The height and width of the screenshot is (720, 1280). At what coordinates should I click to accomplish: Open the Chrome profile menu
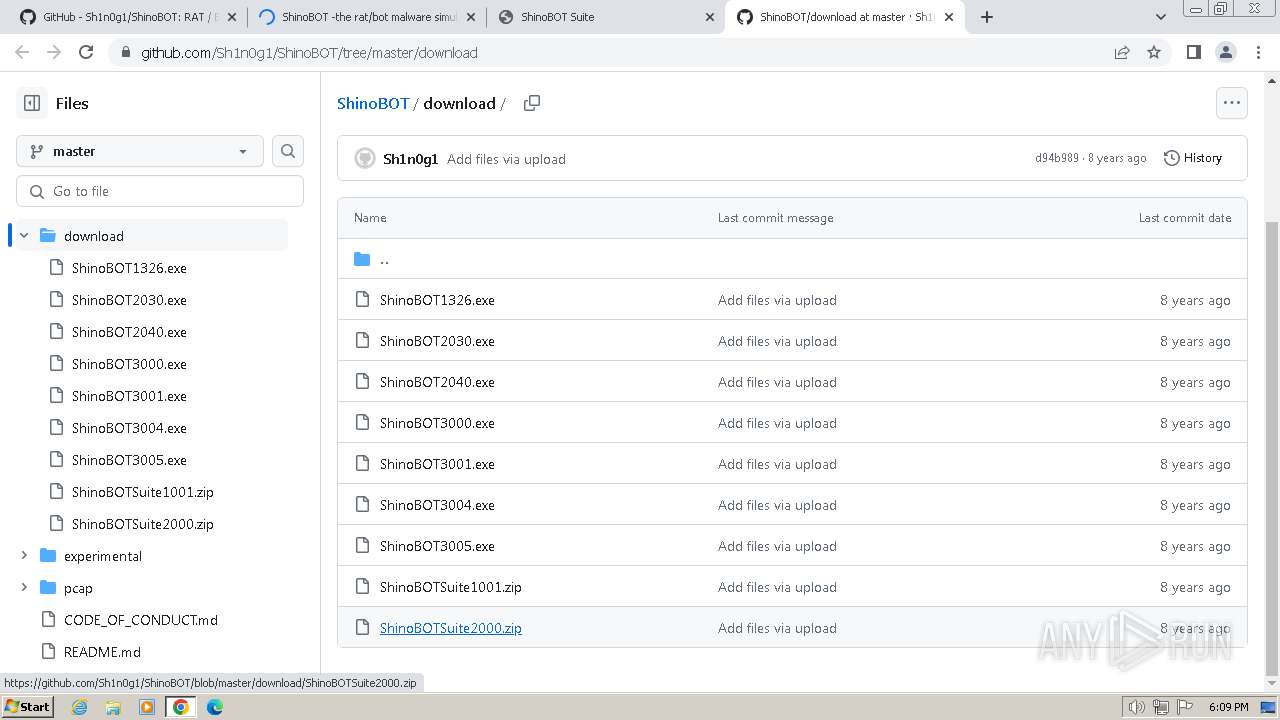coord(1225,52)
